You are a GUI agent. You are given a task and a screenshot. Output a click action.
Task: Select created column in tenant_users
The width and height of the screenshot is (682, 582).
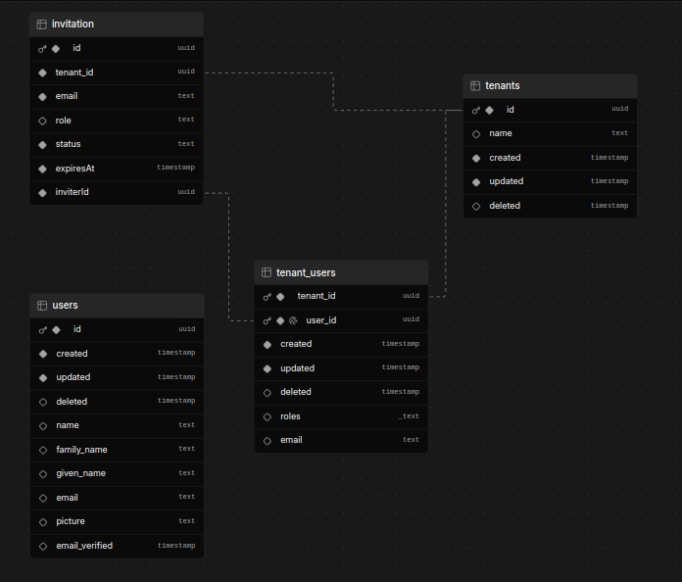pos(341,344)
